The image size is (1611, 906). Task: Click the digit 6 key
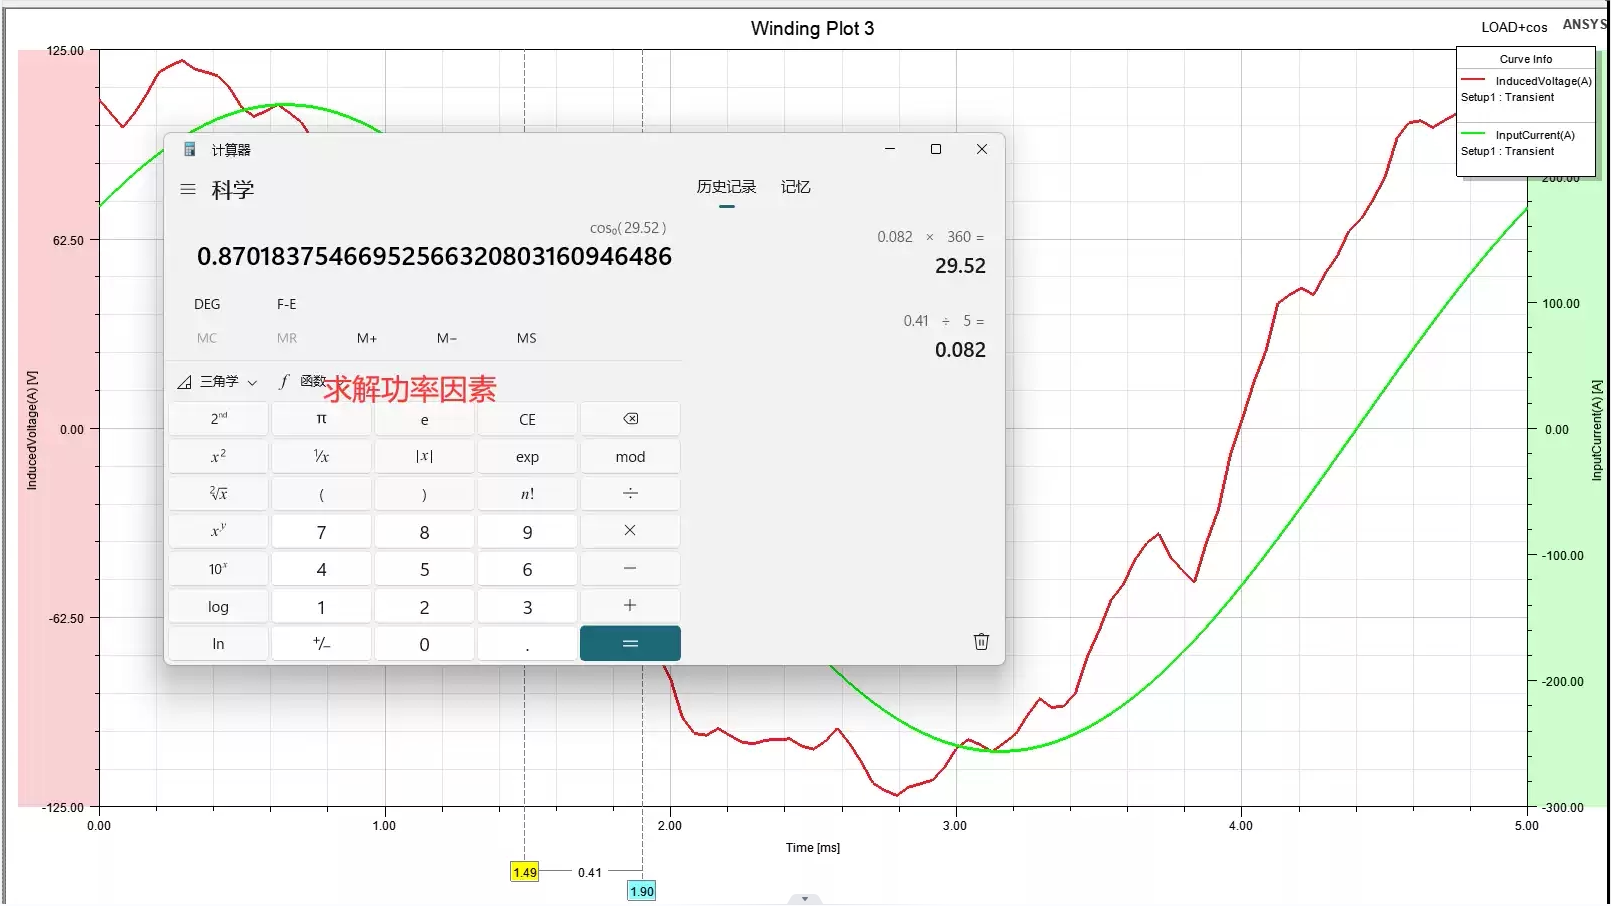(527, 568)
